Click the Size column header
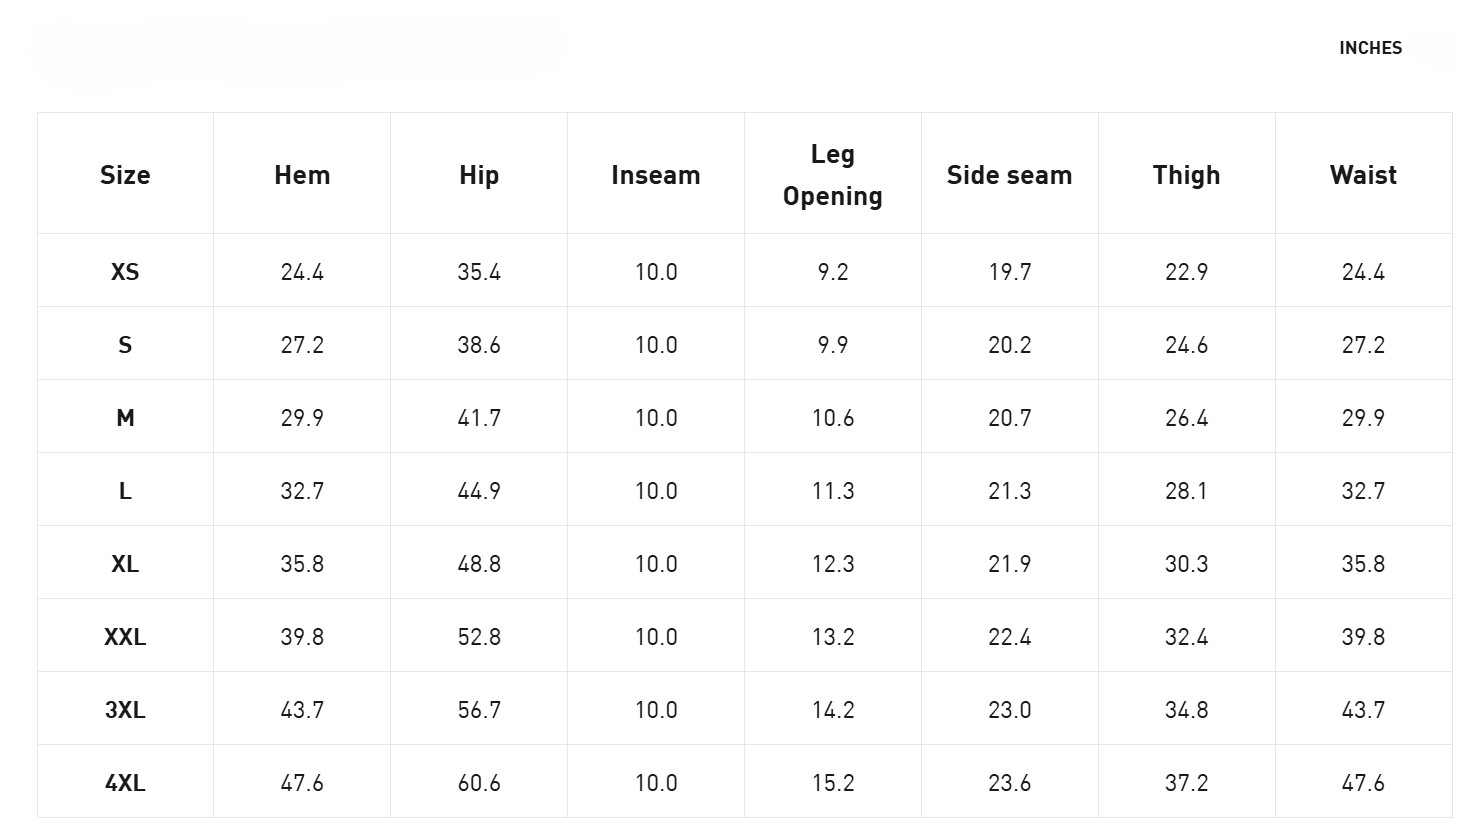Viewport: 1461px width, 828px height. coord(125,175)
